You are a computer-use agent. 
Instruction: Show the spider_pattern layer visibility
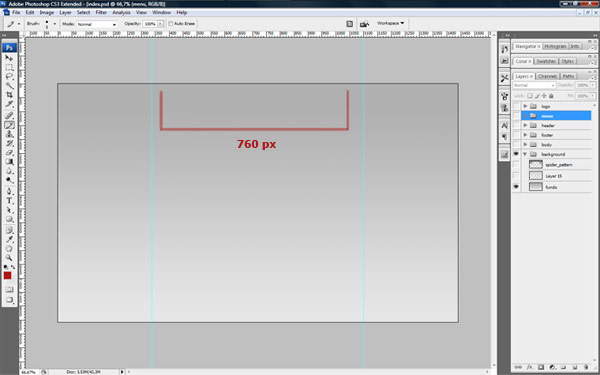click(516, 165)
